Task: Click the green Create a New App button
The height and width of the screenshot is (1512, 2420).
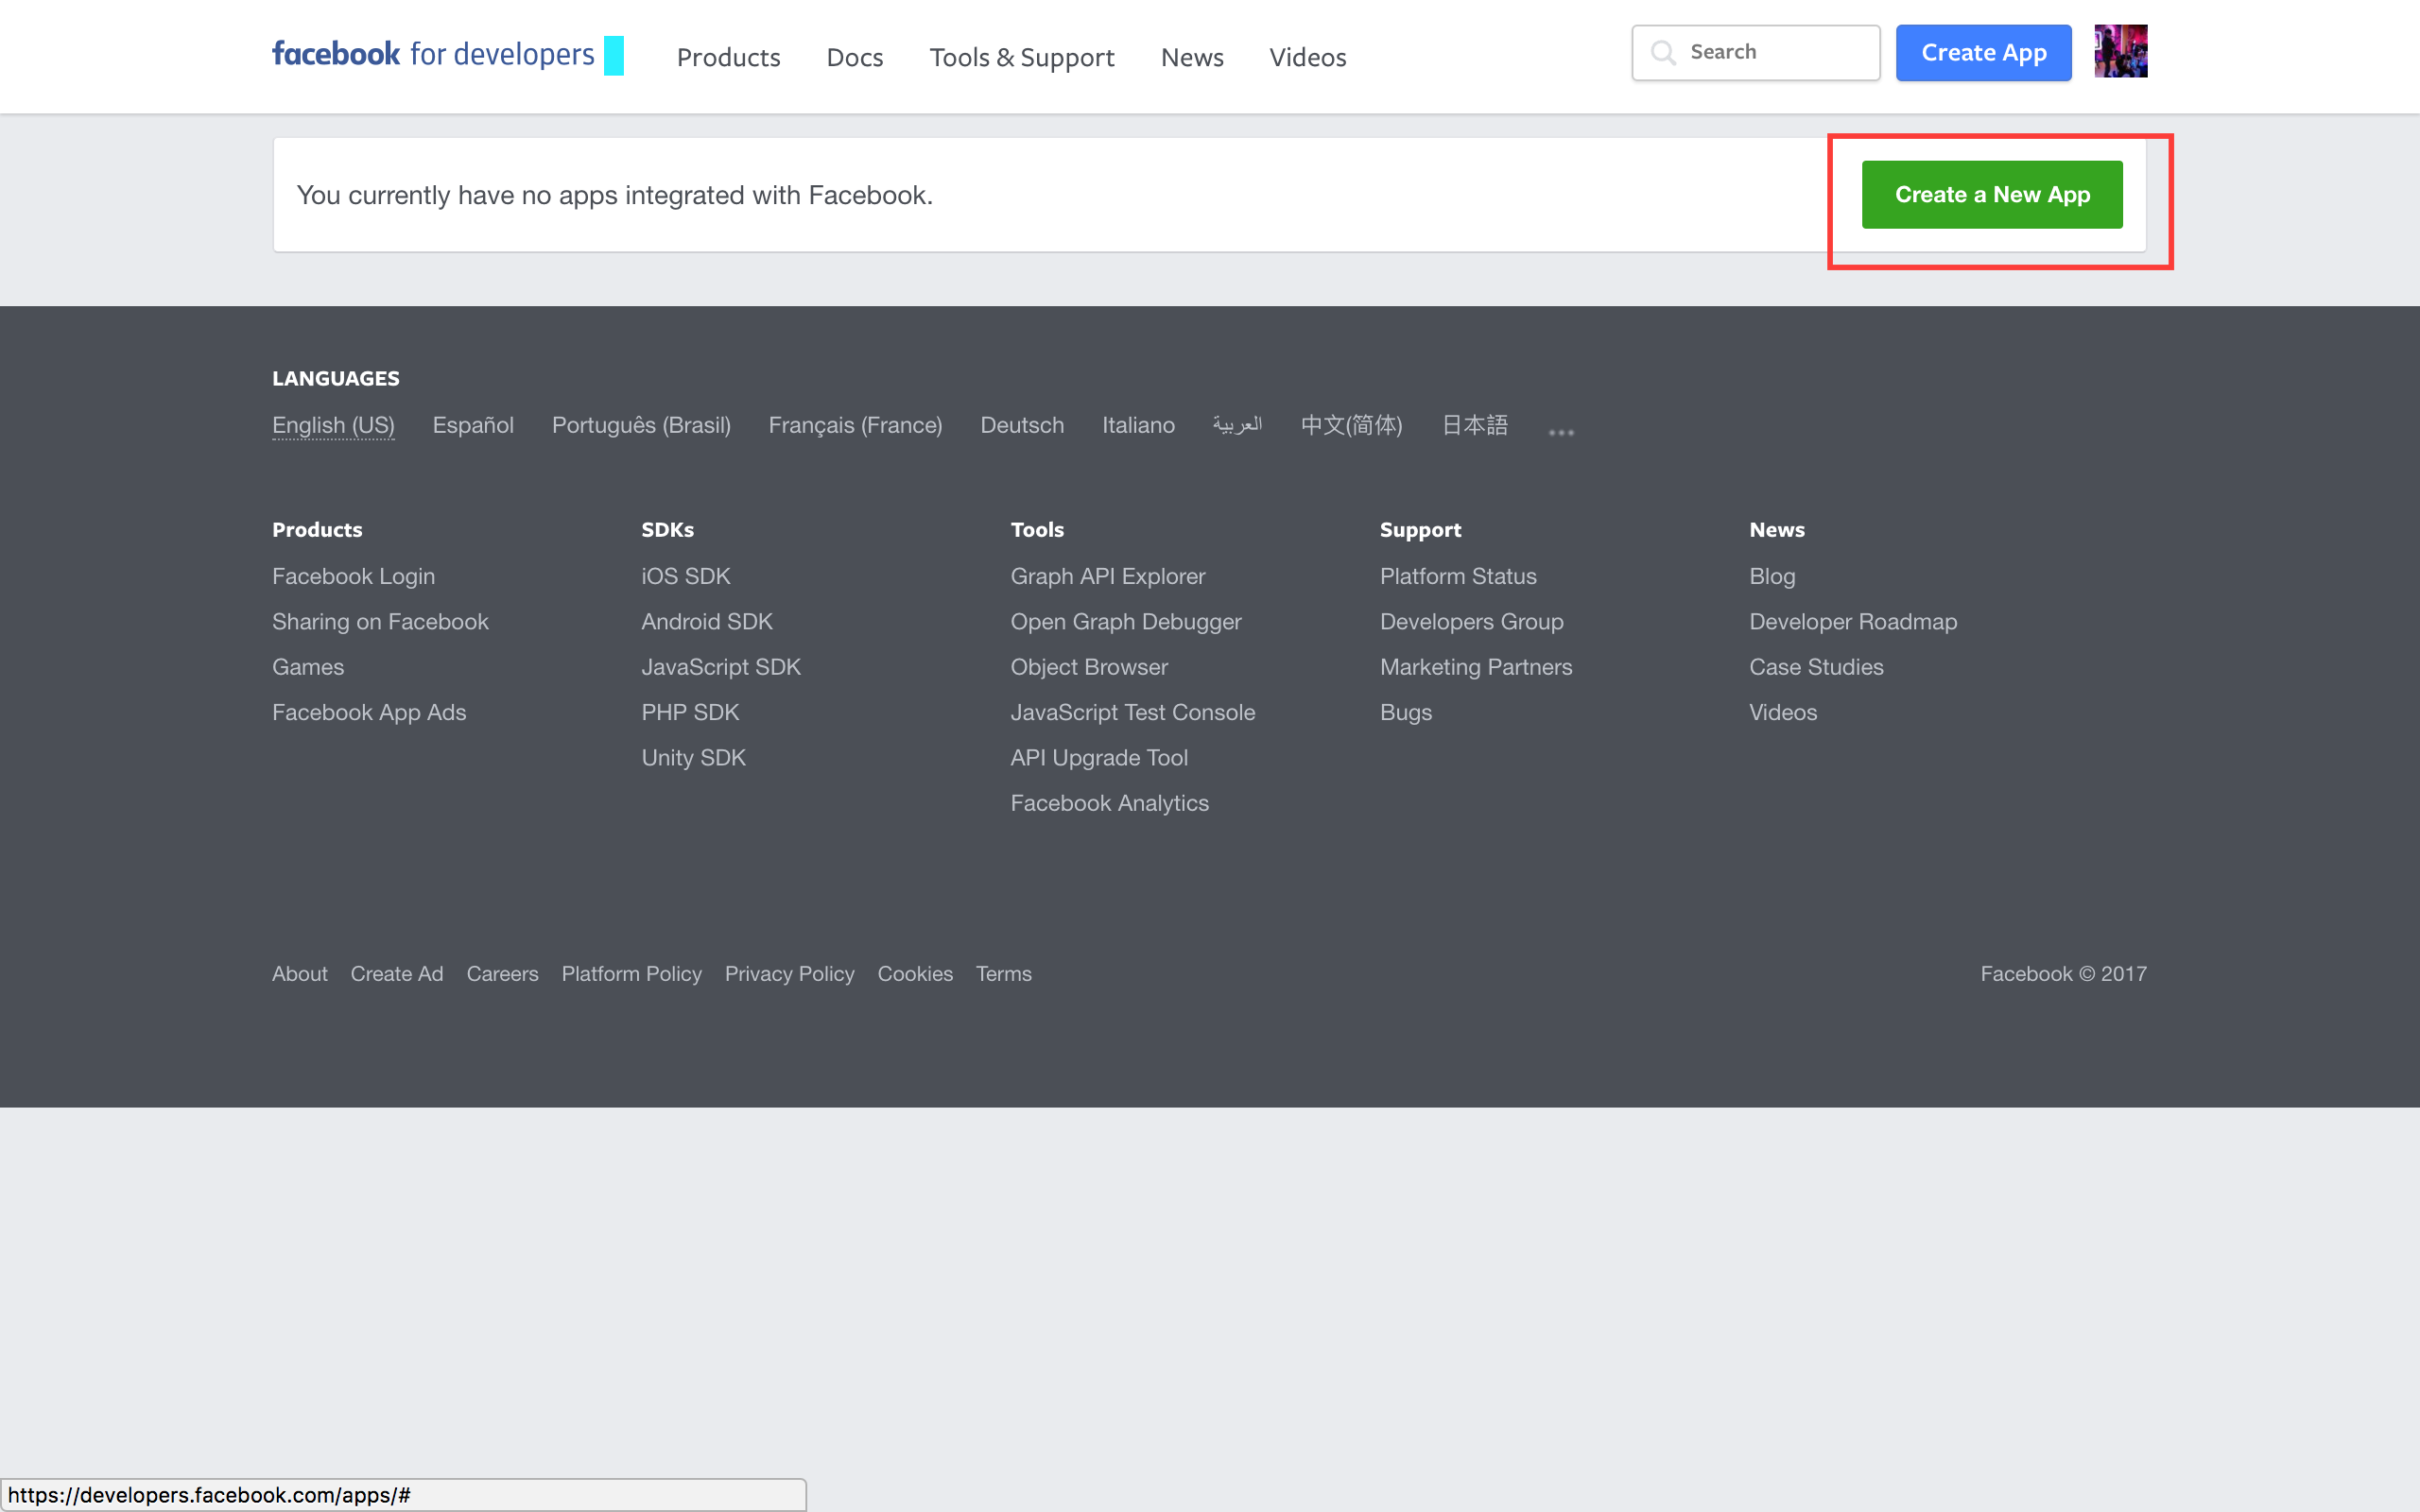Action: [x=1991, y=195]
